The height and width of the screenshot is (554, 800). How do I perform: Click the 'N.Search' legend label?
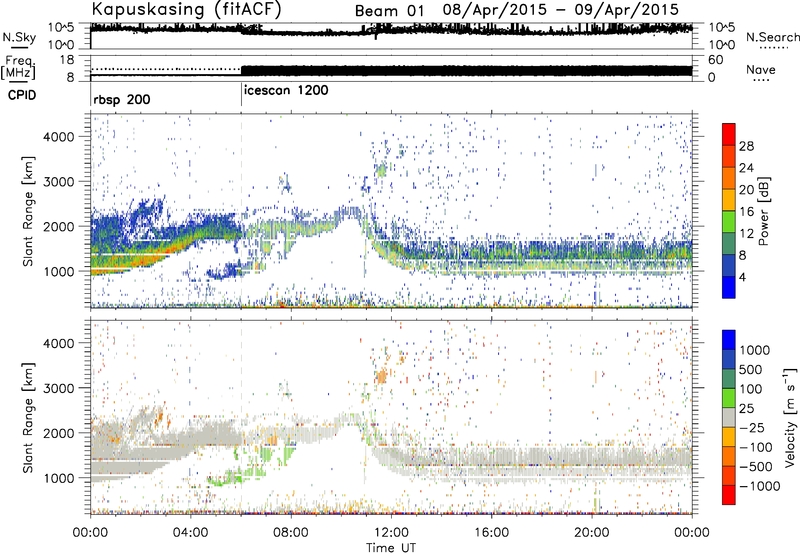pos(772,37)
